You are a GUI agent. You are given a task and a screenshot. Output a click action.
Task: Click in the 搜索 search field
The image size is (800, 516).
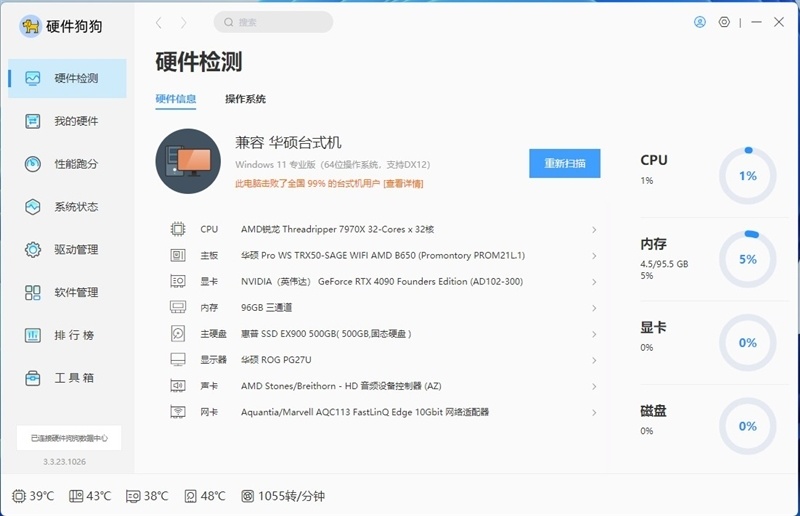[x=273, y=22]
